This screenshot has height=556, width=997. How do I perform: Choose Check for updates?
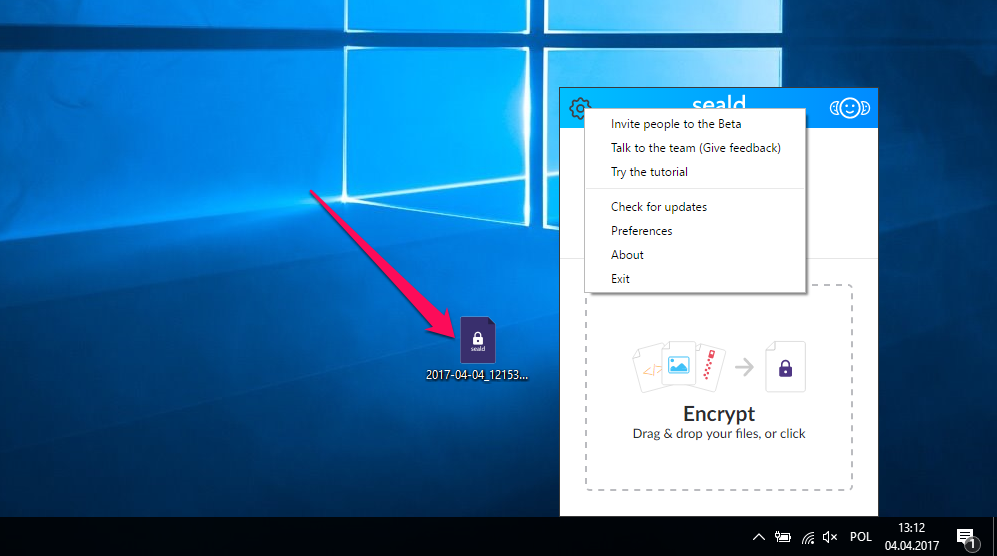click(x=695, y=207)
